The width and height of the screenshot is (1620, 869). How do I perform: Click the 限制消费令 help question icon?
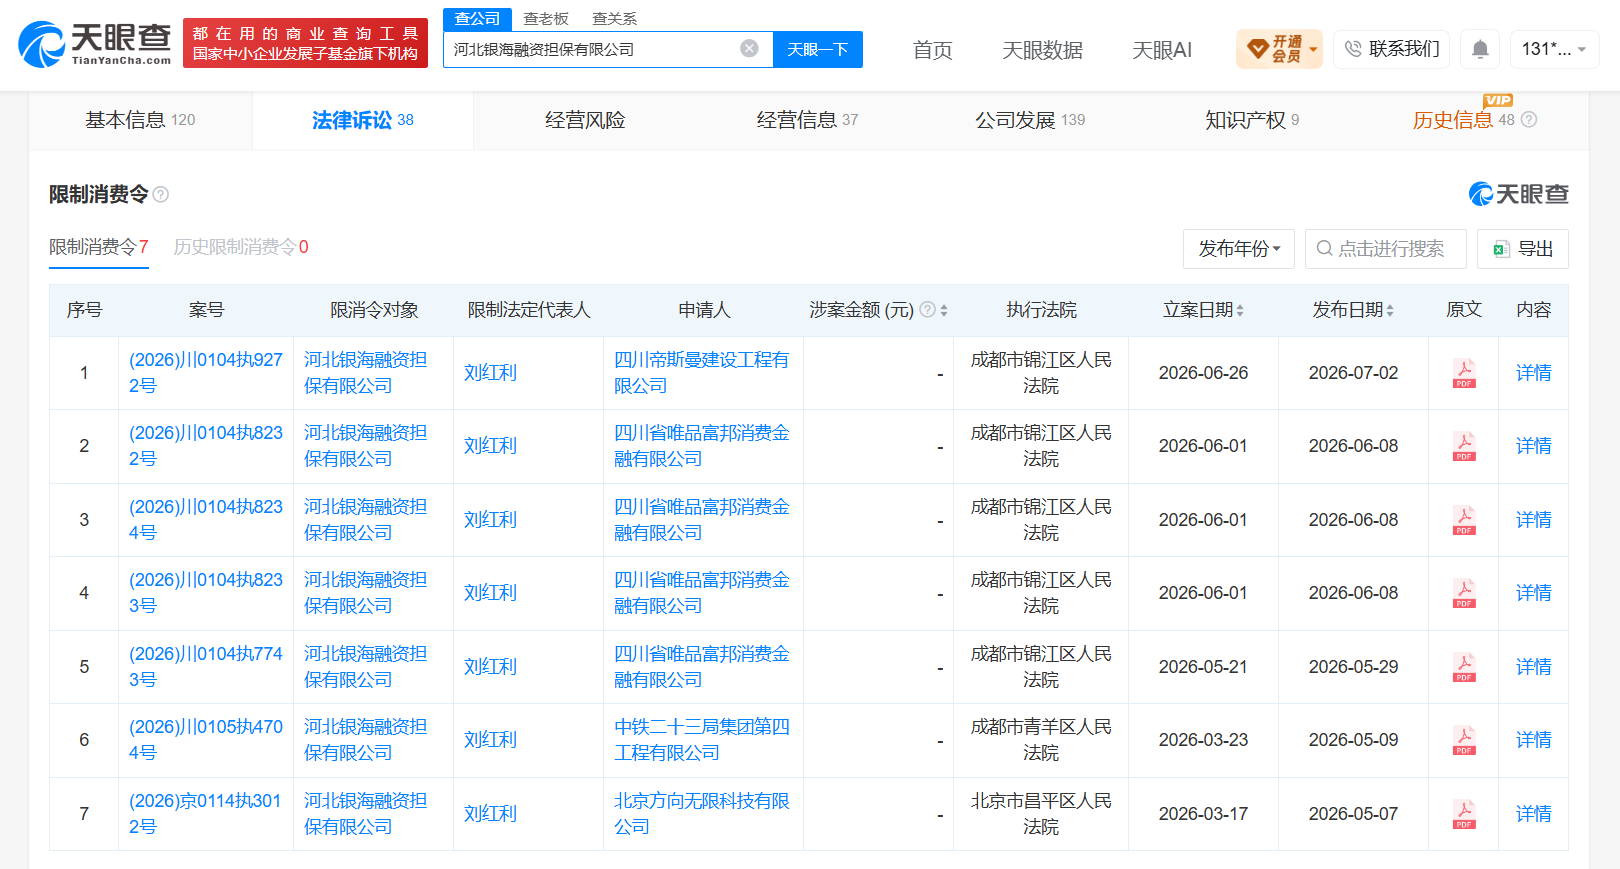coord(161,194)
